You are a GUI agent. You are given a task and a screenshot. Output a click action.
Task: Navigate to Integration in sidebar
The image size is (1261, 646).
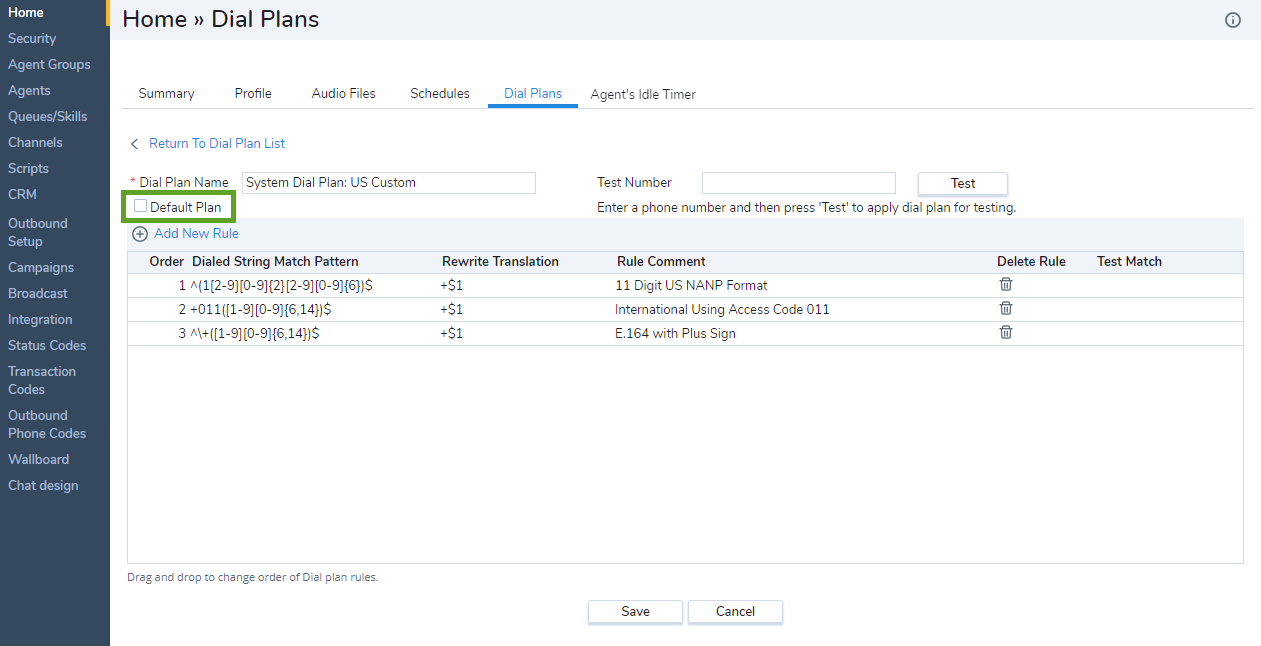click(40, 320)
